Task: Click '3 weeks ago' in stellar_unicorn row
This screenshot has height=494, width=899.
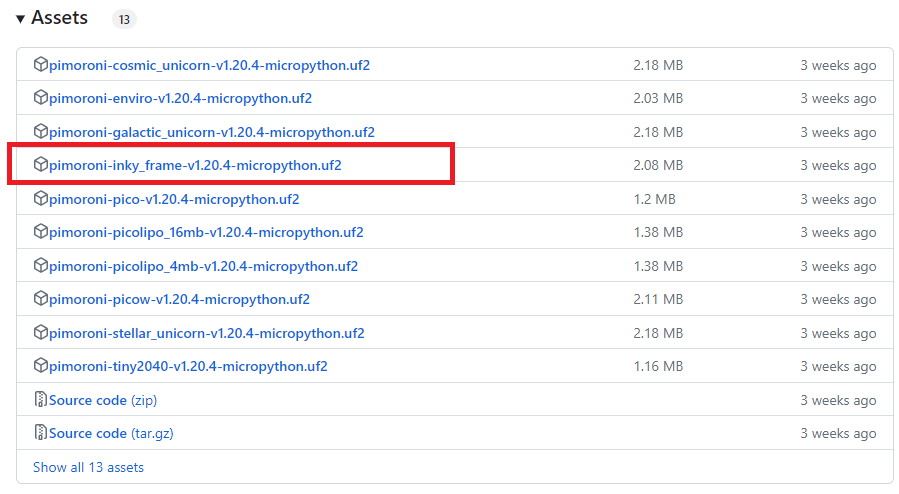Action: (838, 334)
